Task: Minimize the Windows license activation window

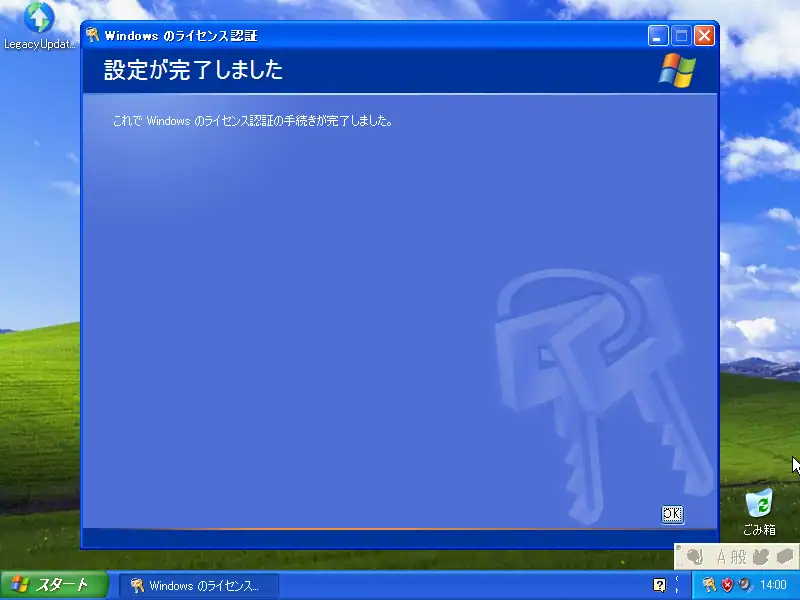Action: pyautogui.click(x=658, y=36)
